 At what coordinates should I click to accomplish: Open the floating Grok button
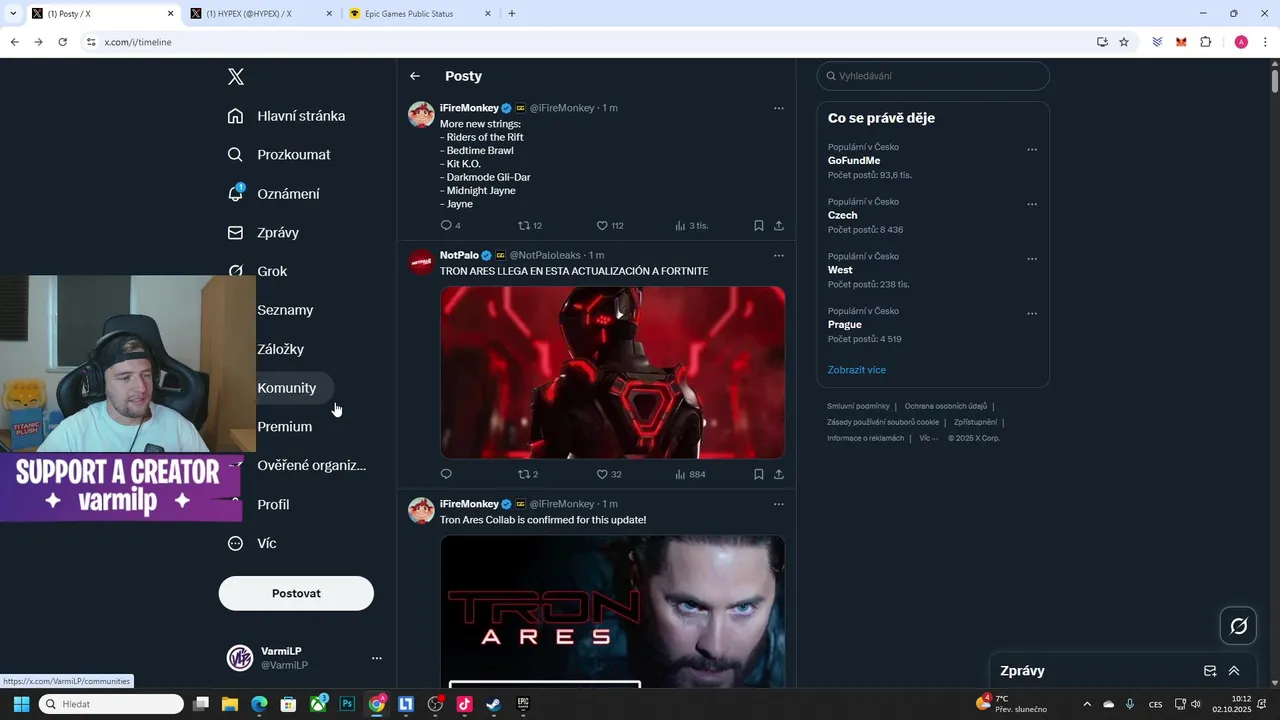pos(1239,626)
